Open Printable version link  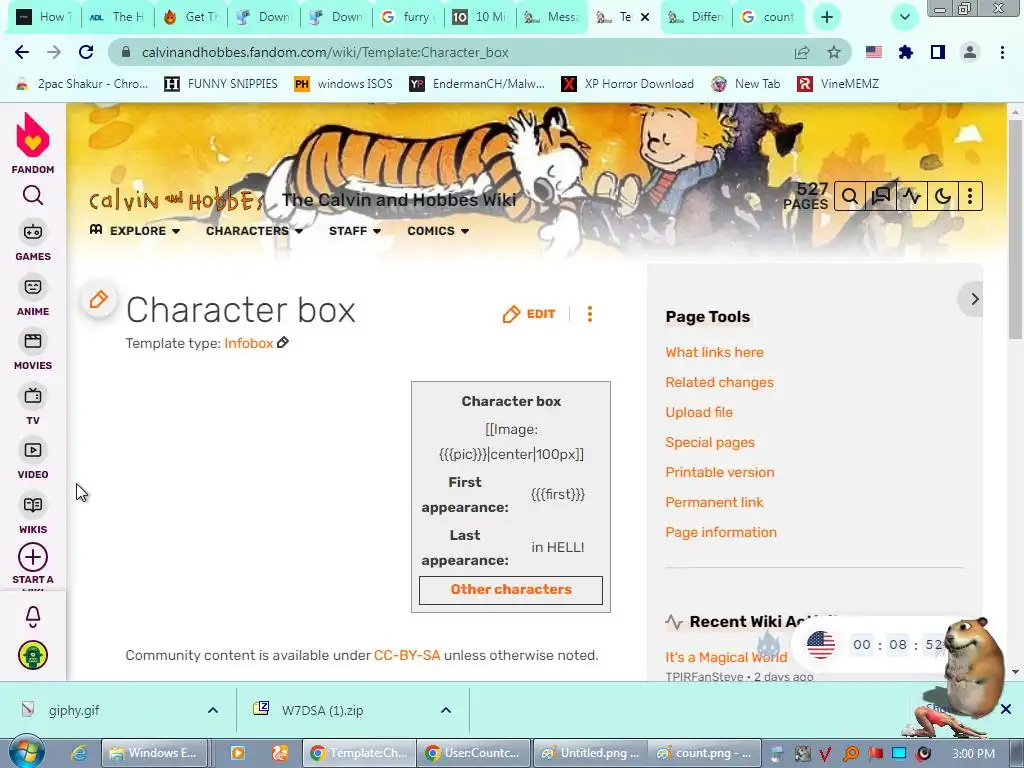[720, 472]
